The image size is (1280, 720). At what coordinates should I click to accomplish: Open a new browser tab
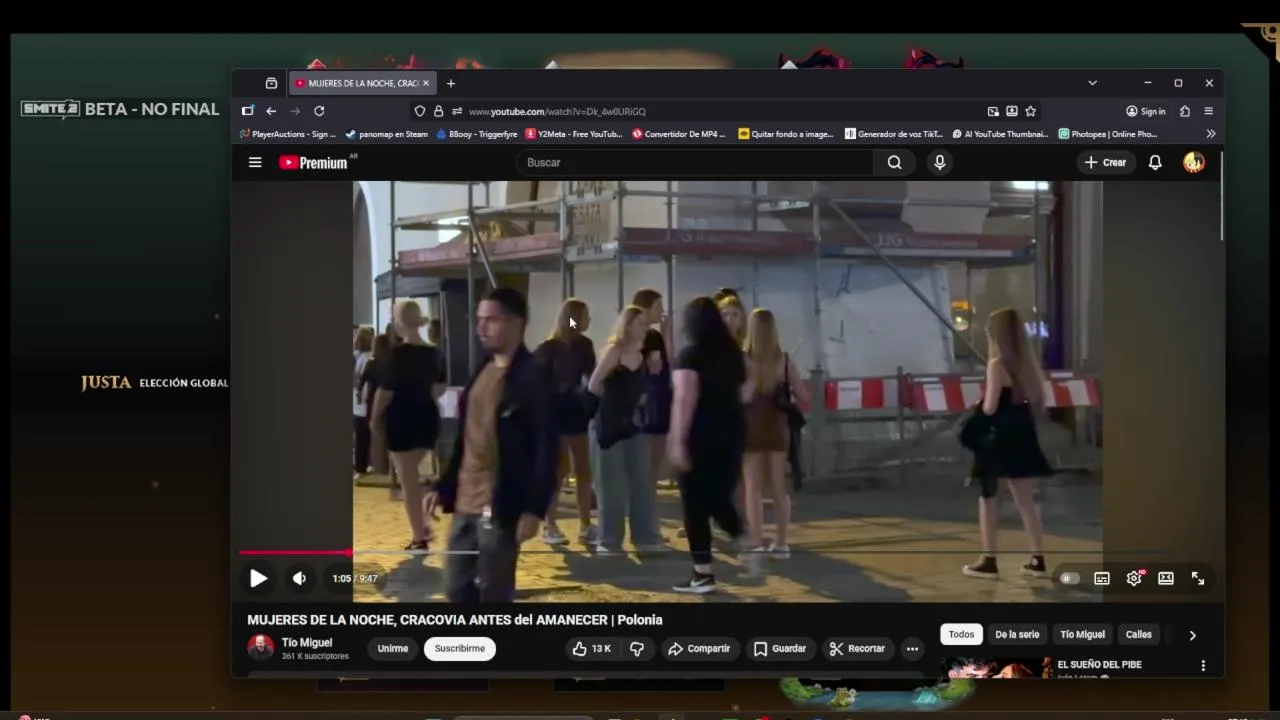[451, 83]
